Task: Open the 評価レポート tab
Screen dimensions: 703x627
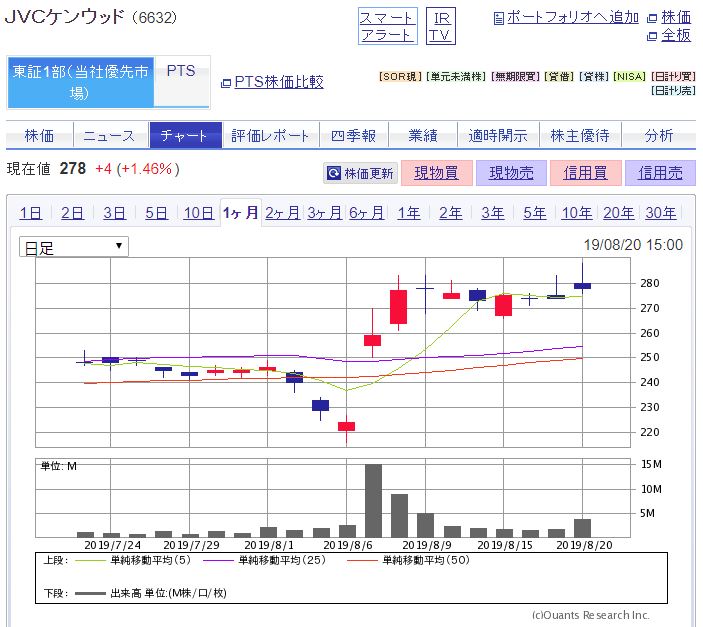Action: coord(271,135)
